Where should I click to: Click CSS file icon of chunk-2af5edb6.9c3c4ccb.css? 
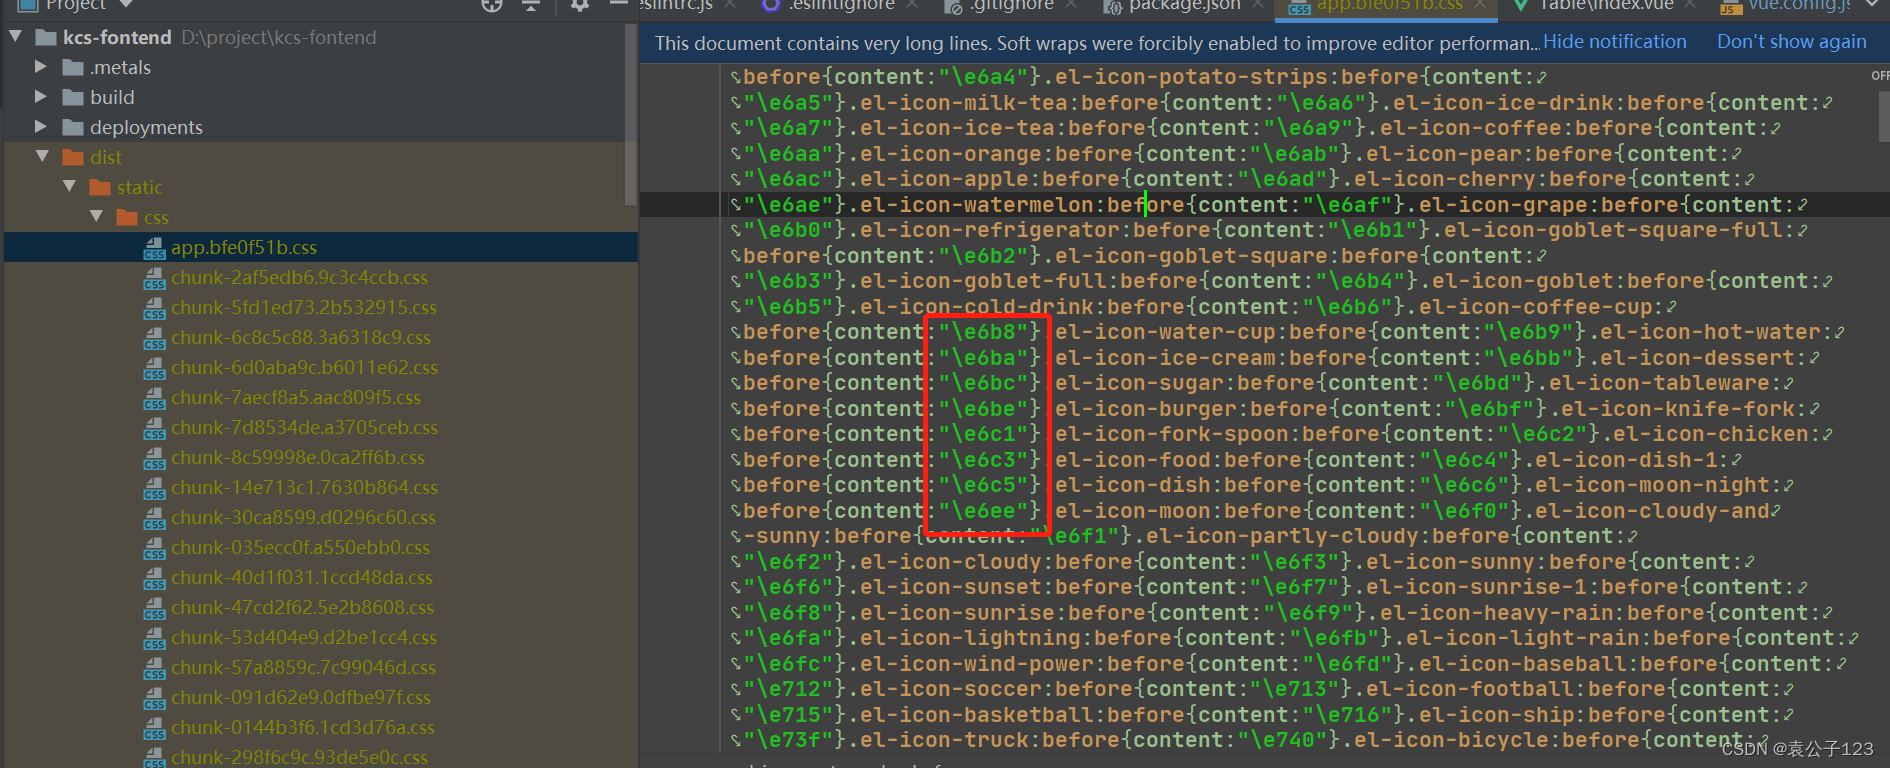pyautogui.click(x=154, y=278)
